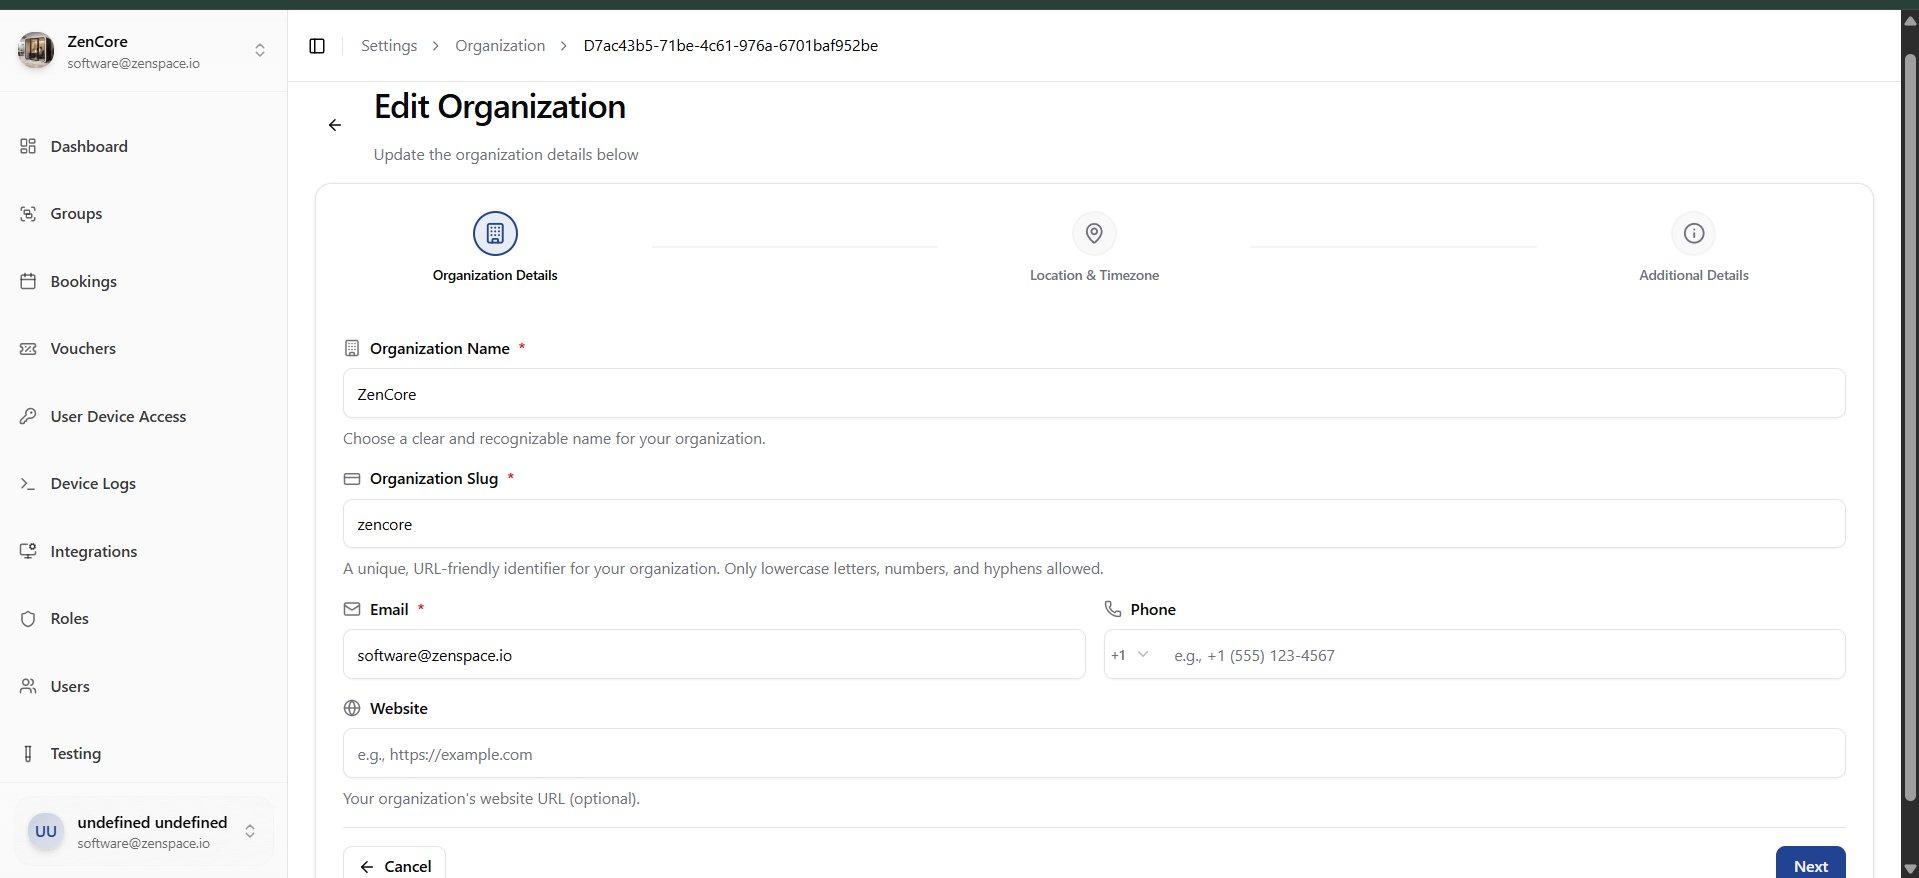Click 'Your organization's website URL (optional).' hint
This screenshot has width=1919, height=878.
click(x=491, y=799)
